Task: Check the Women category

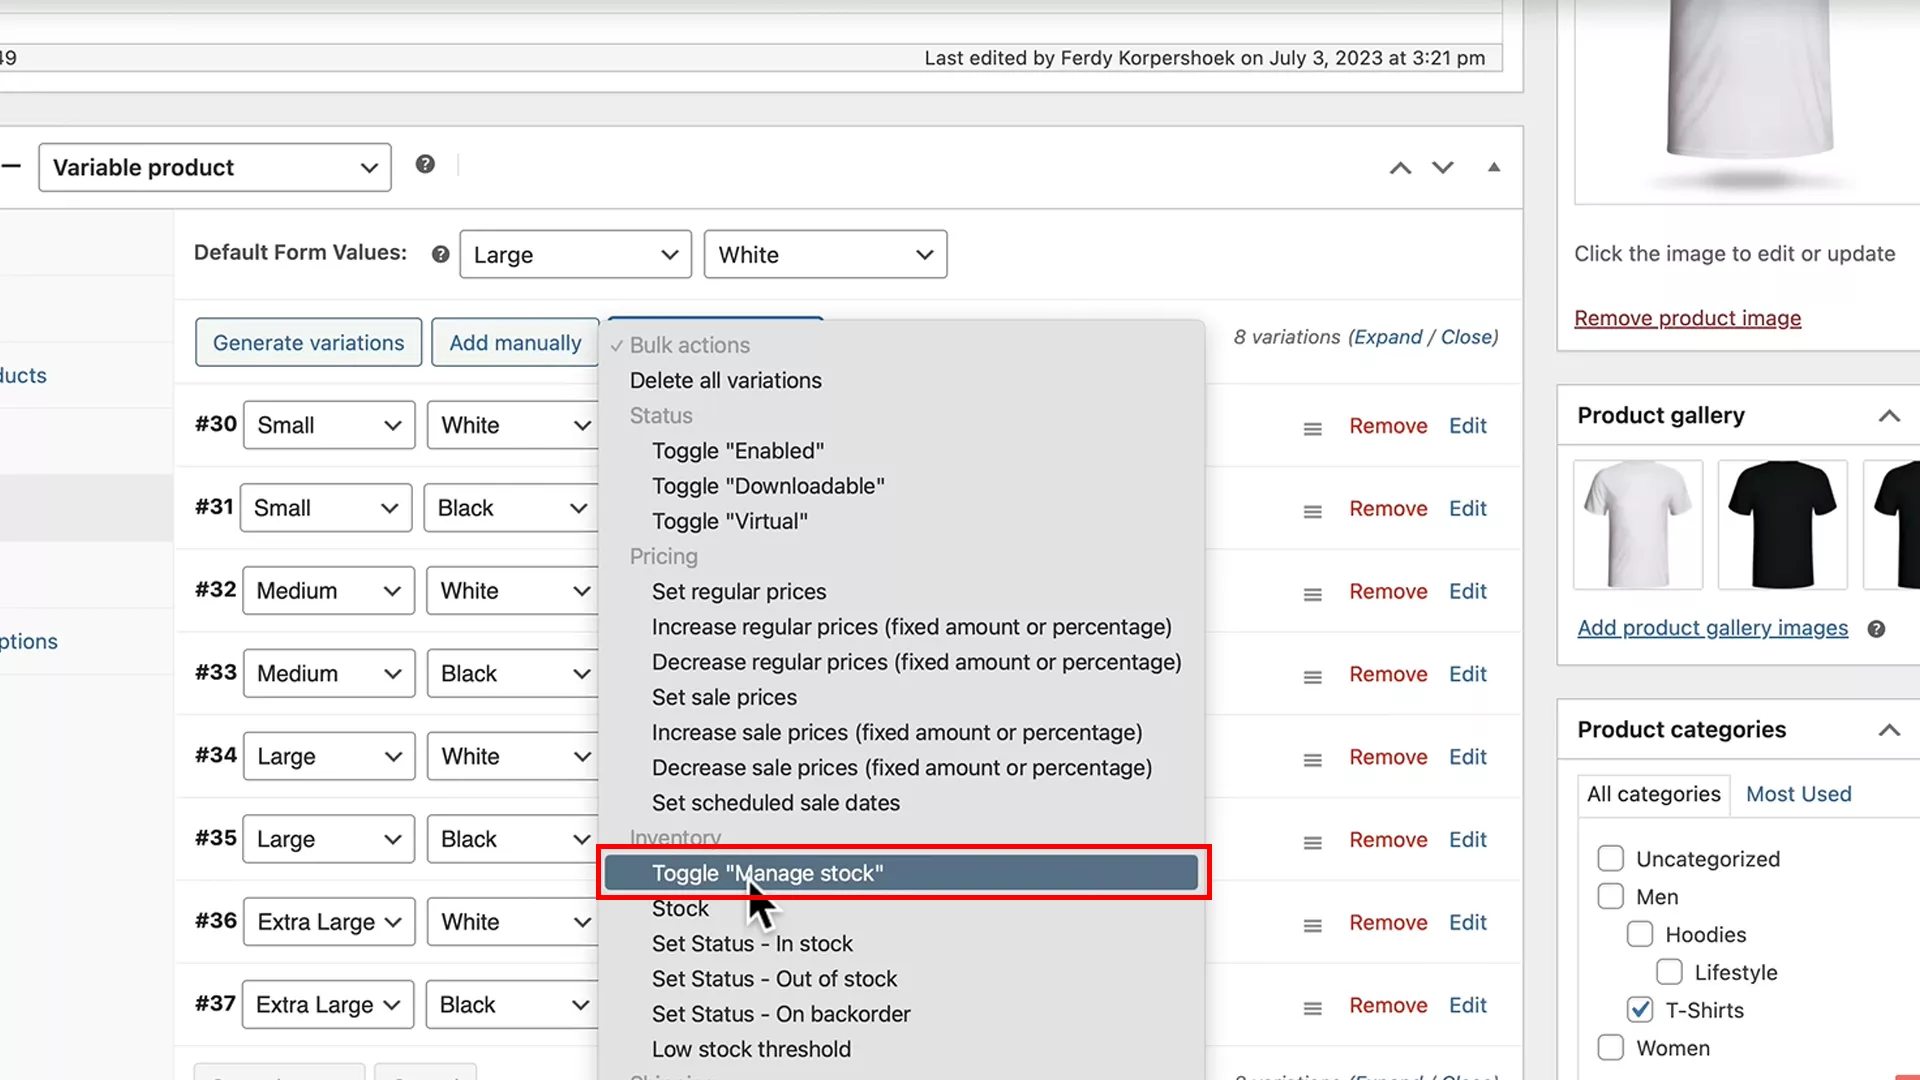Action: 1610,1047
